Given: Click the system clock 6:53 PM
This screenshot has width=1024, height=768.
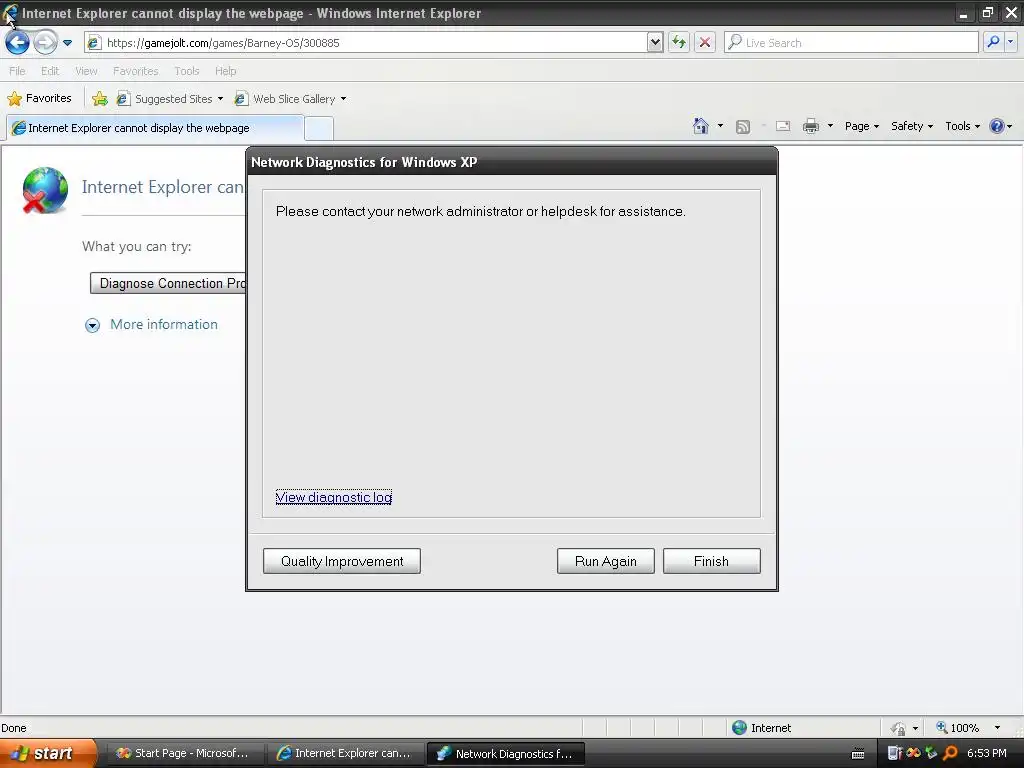Looking at the screenshot, I should tap(986, 753).
